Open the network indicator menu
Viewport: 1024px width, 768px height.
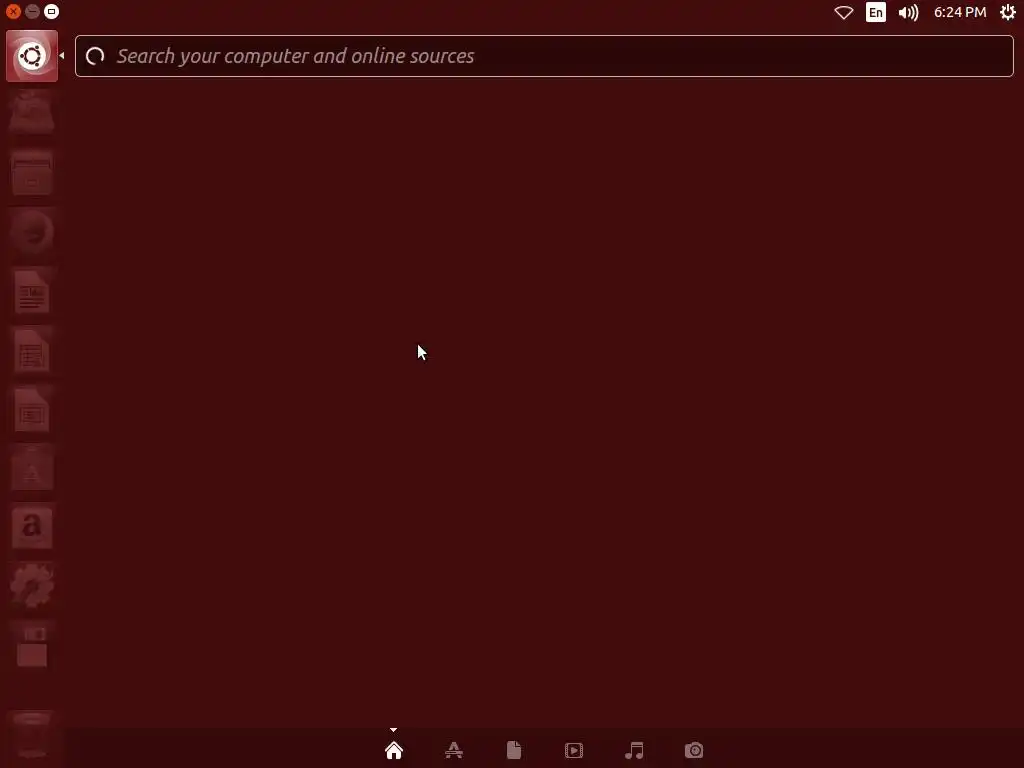point(844,12)
